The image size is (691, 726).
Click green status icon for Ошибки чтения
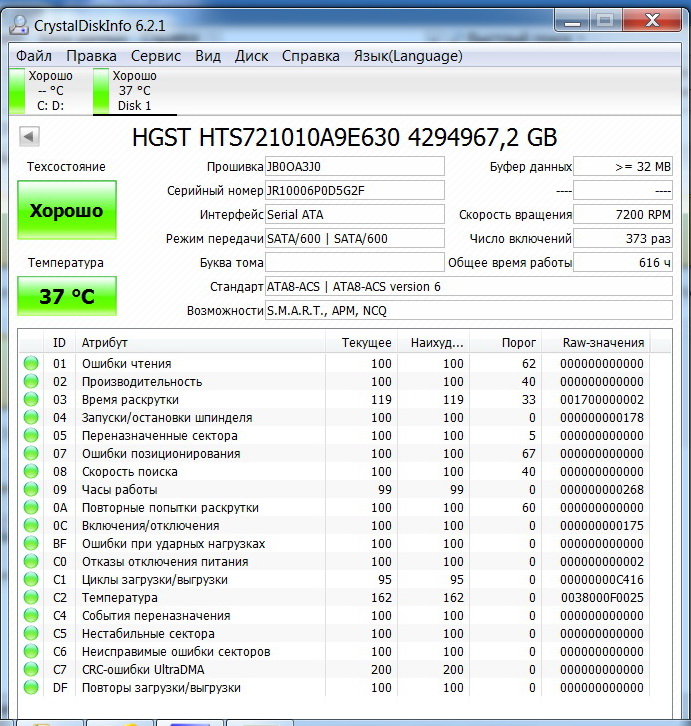pyautogui.click(x=31, y=363)
